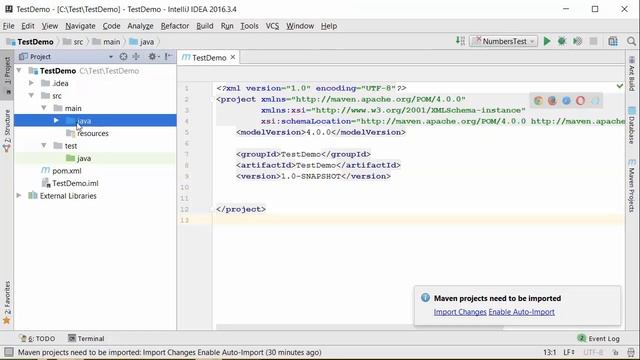The width and height of the screenshot is (640, 360).
Task: Open the Ant Build side tool window
Action: [632, 74]
